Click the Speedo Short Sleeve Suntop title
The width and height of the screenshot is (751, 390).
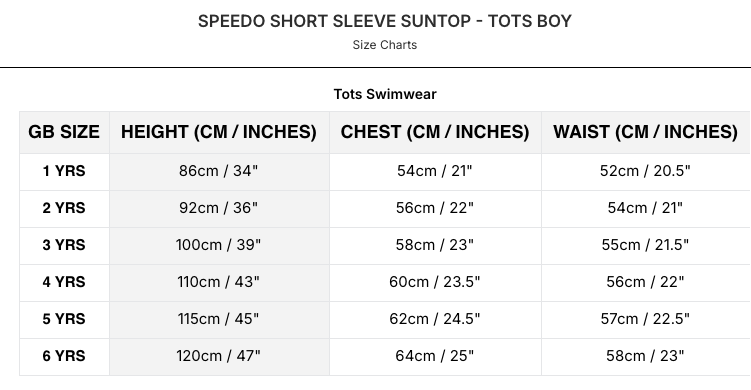(x=385, y=21)
